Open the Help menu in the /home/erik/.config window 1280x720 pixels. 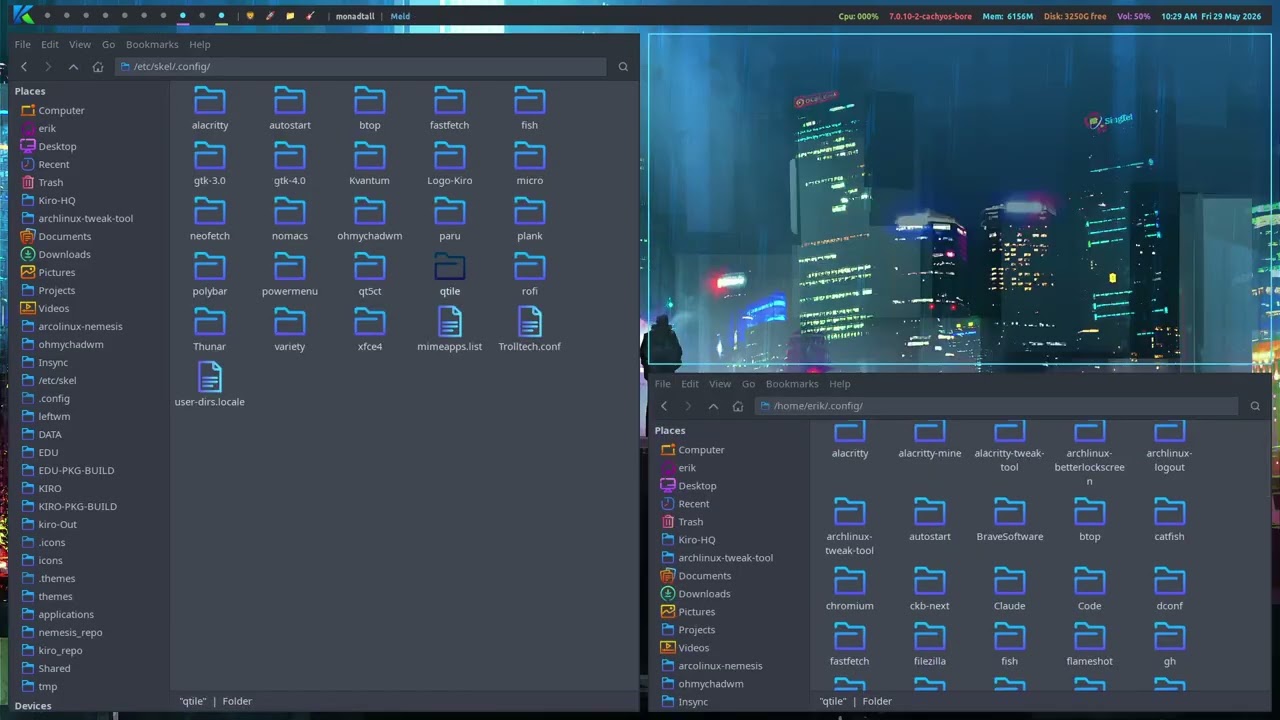coord(840,384)
